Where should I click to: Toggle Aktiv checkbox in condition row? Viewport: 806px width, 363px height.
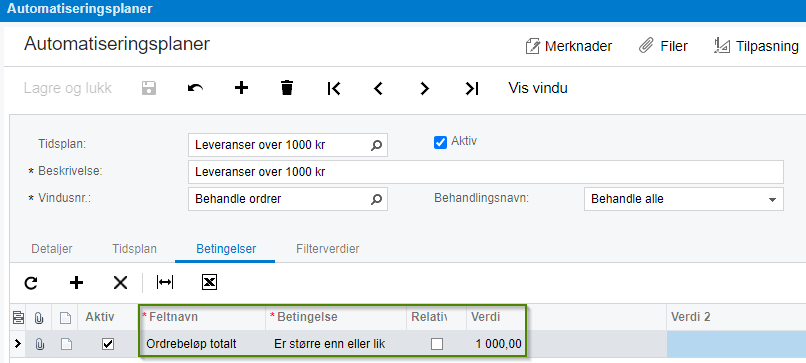click(x=108, y=344)
